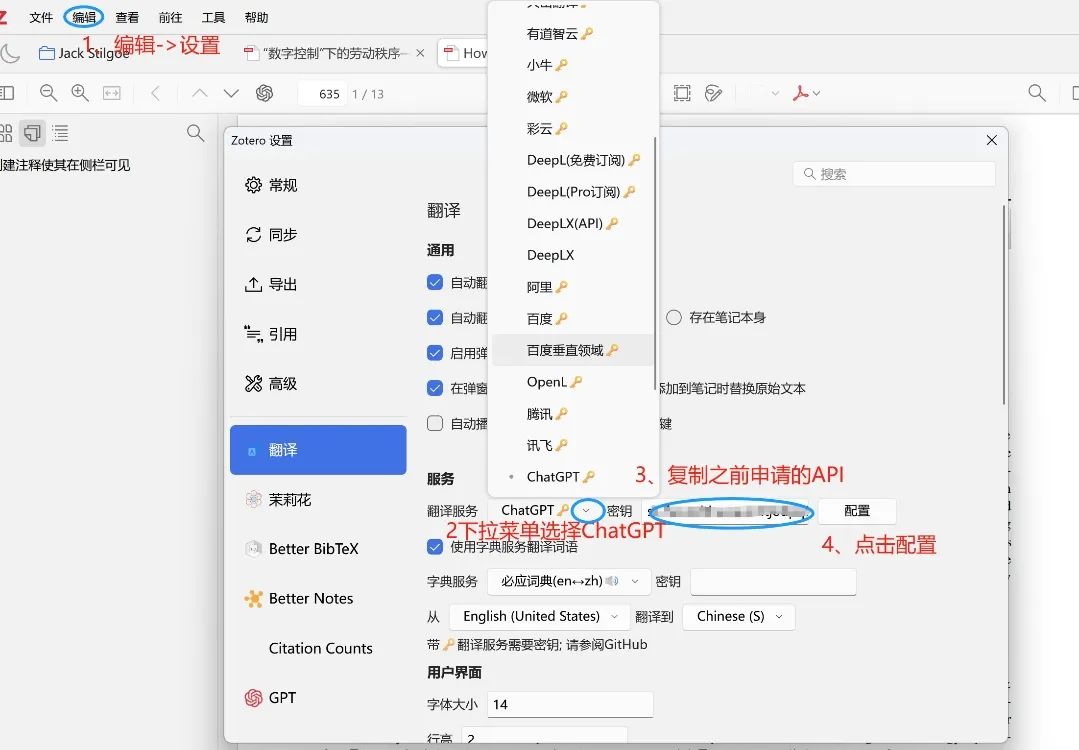Click the page number field showing 635
The image size is (1079, 750).
pos(321,94)
